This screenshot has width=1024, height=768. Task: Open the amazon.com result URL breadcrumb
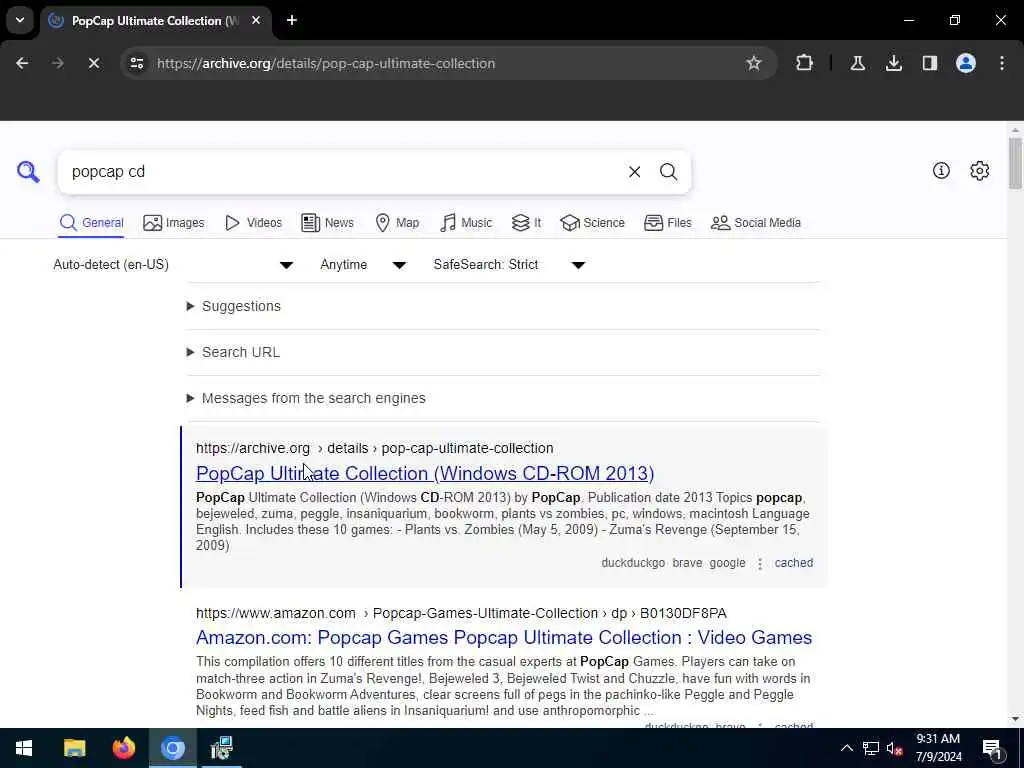point(461,613)
